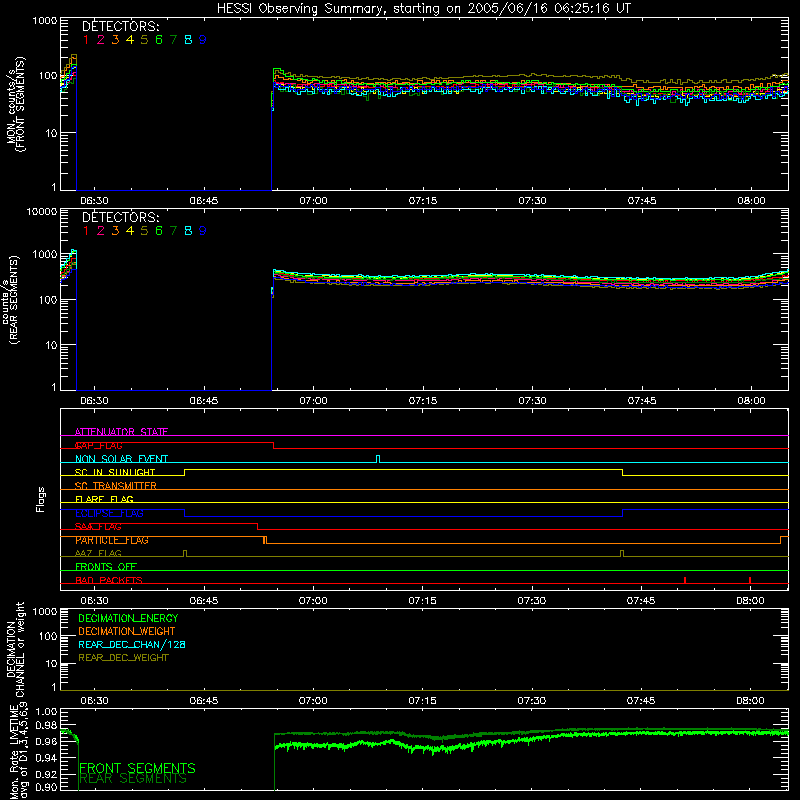Select detector 8 legend number in rear segments panel
This screenshot has height=800, width=800.
tap(188, 231)
